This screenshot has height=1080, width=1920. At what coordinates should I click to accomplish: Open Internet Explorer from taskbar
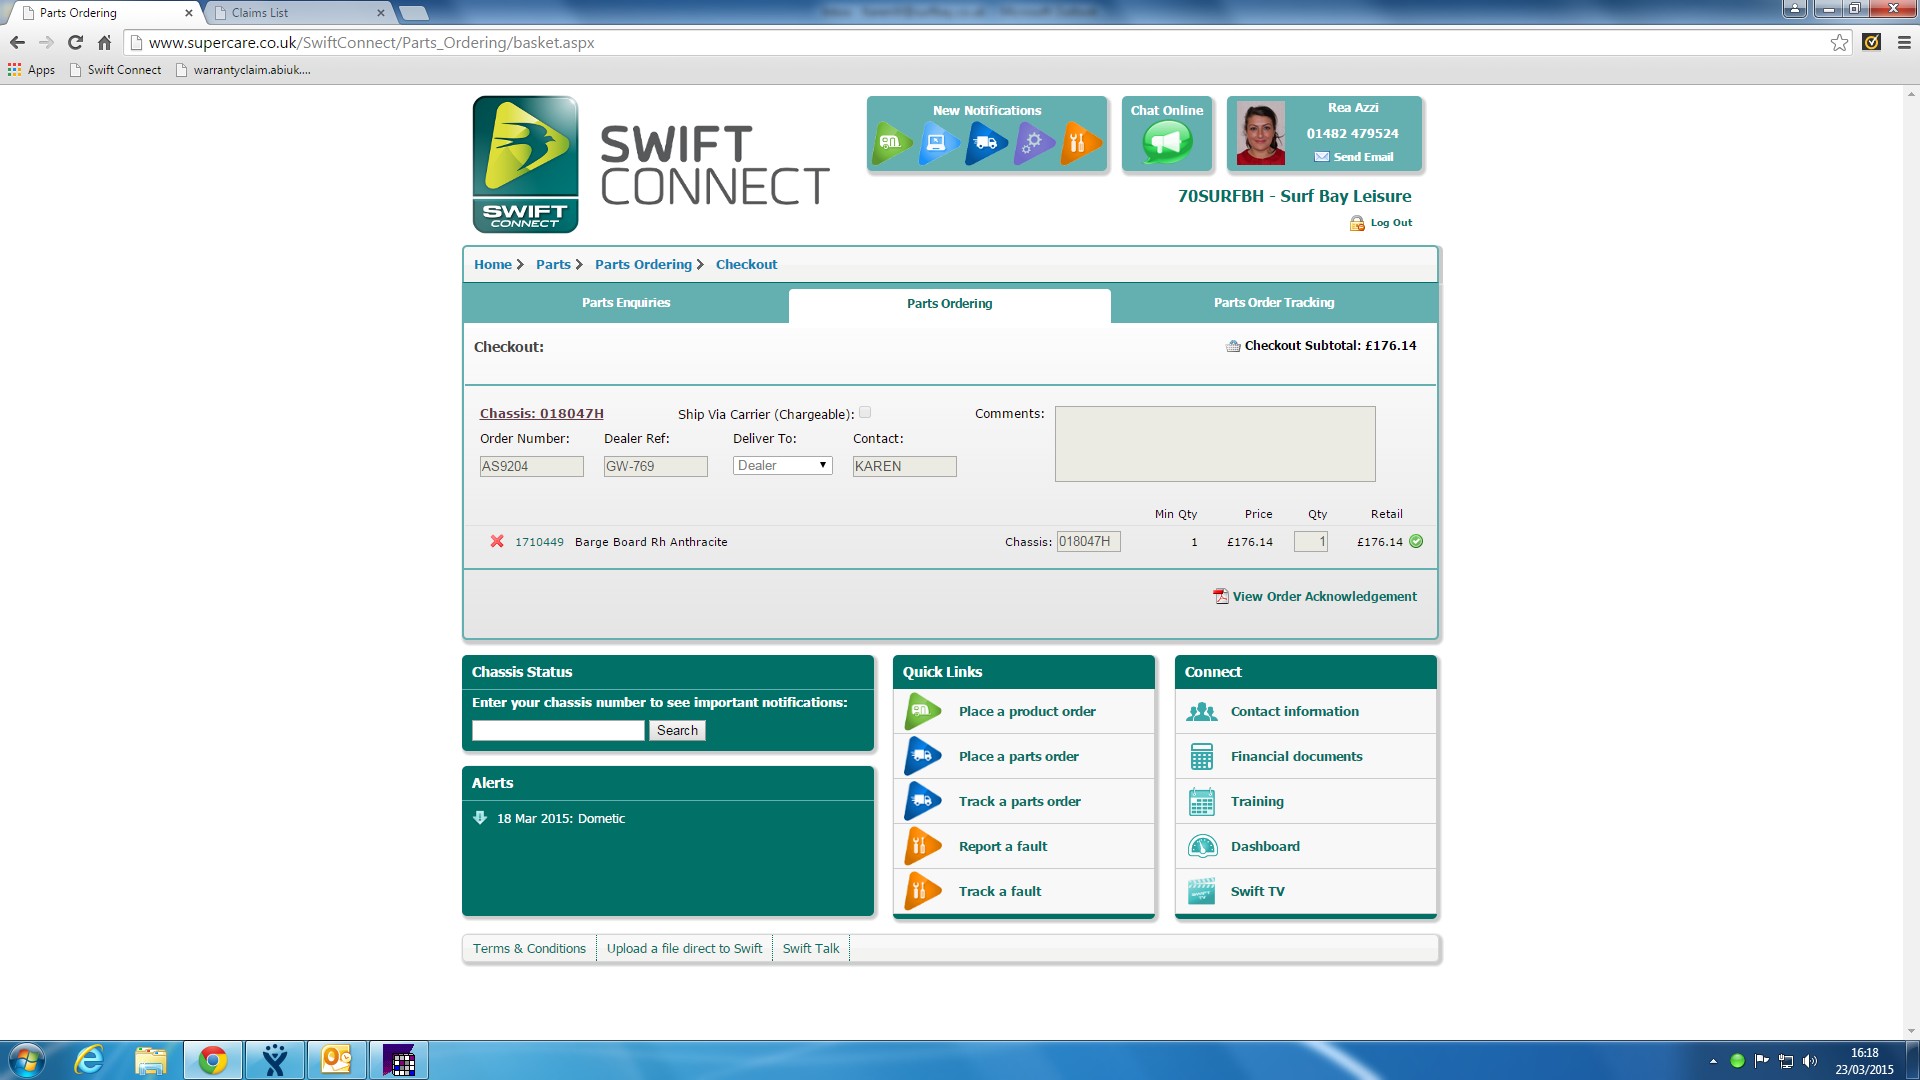(89, 1060)
